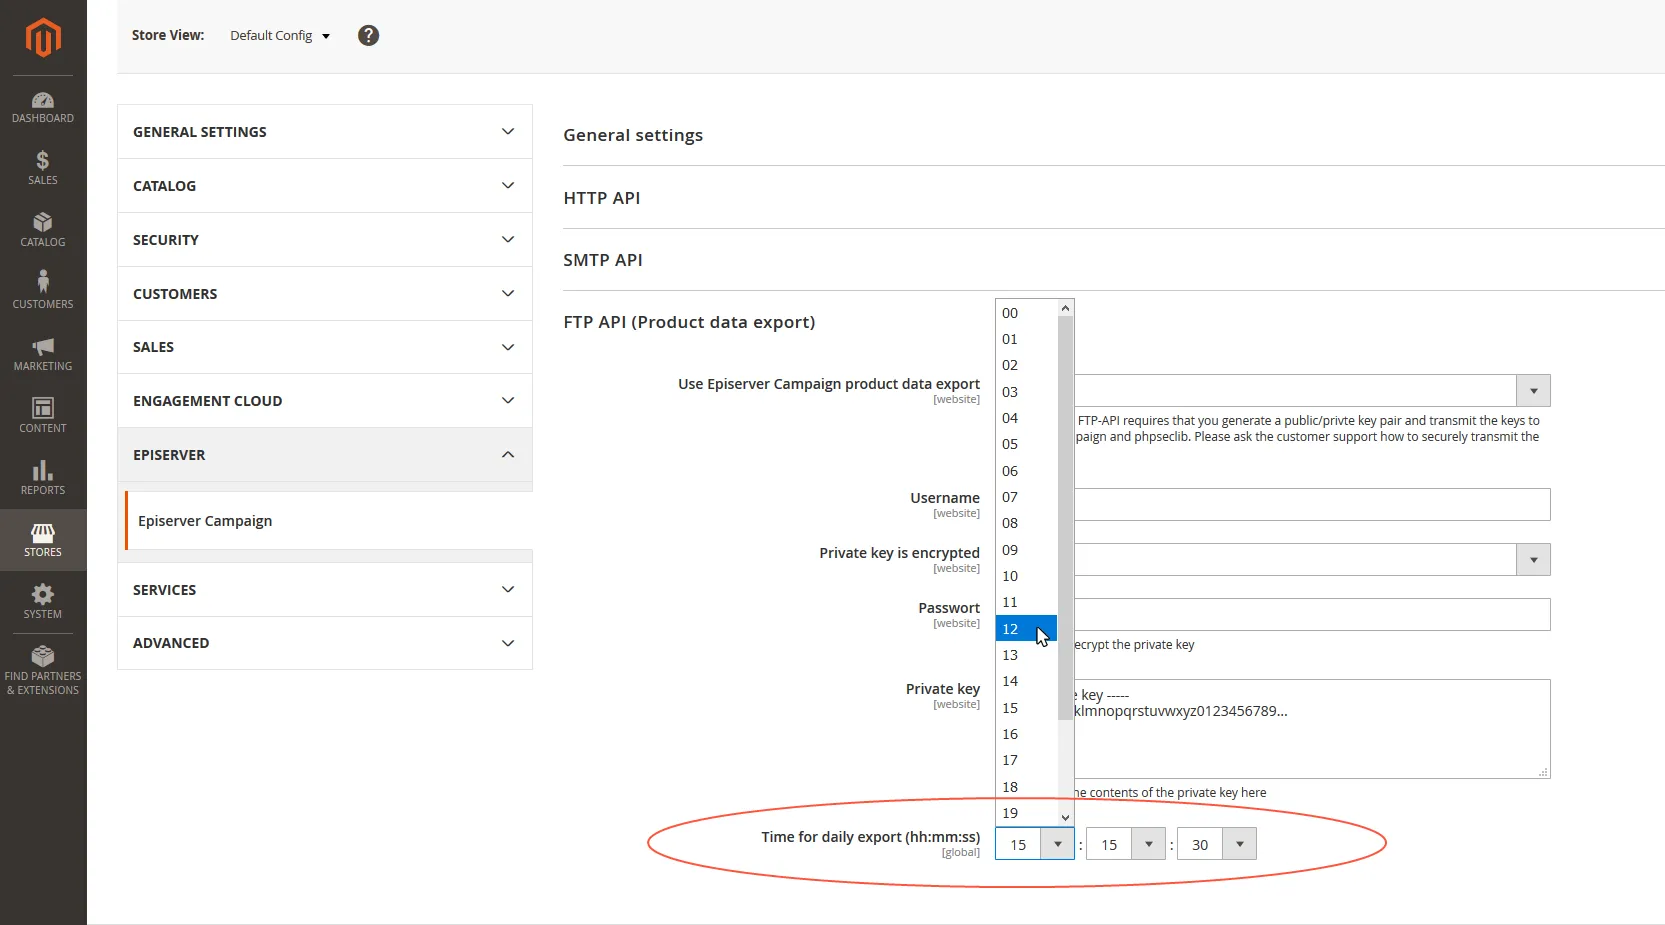Open the minutes dropdown showing 15
The width and height of the screenshot is (1665, 925).
click(x=1126, y=844)
